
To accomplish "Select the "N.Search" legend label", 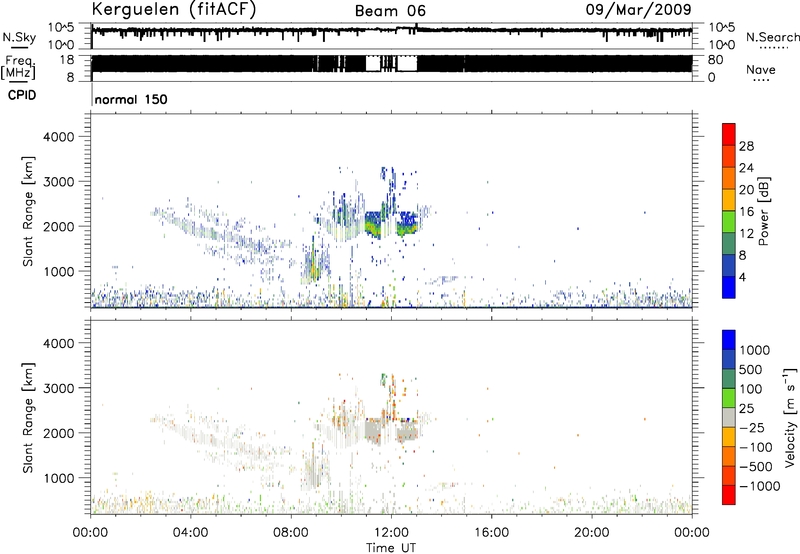I will point(772,37).
